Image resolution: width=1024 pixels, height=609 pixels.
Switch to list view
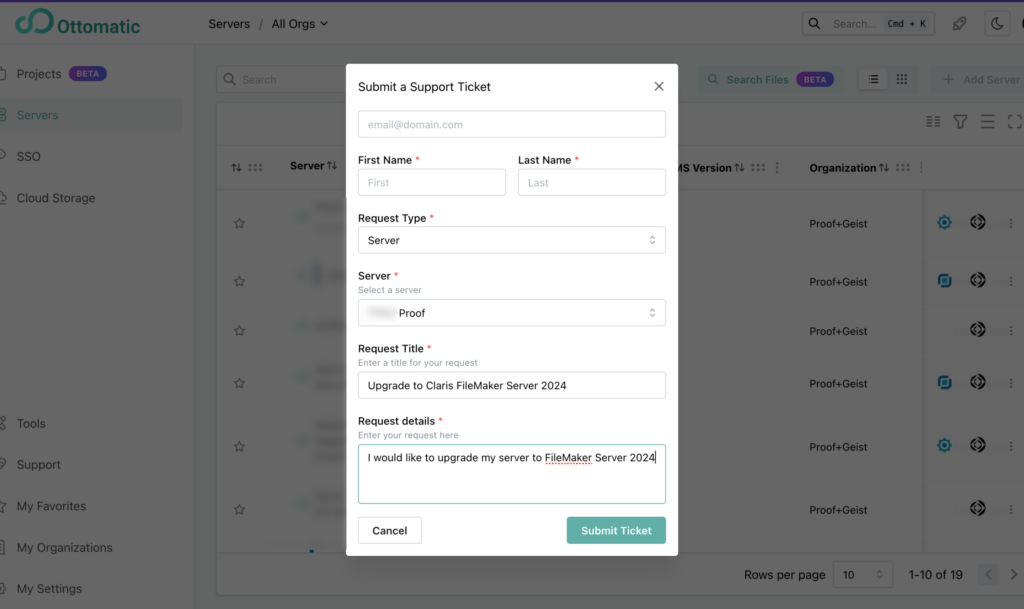[x=873, y=80]
